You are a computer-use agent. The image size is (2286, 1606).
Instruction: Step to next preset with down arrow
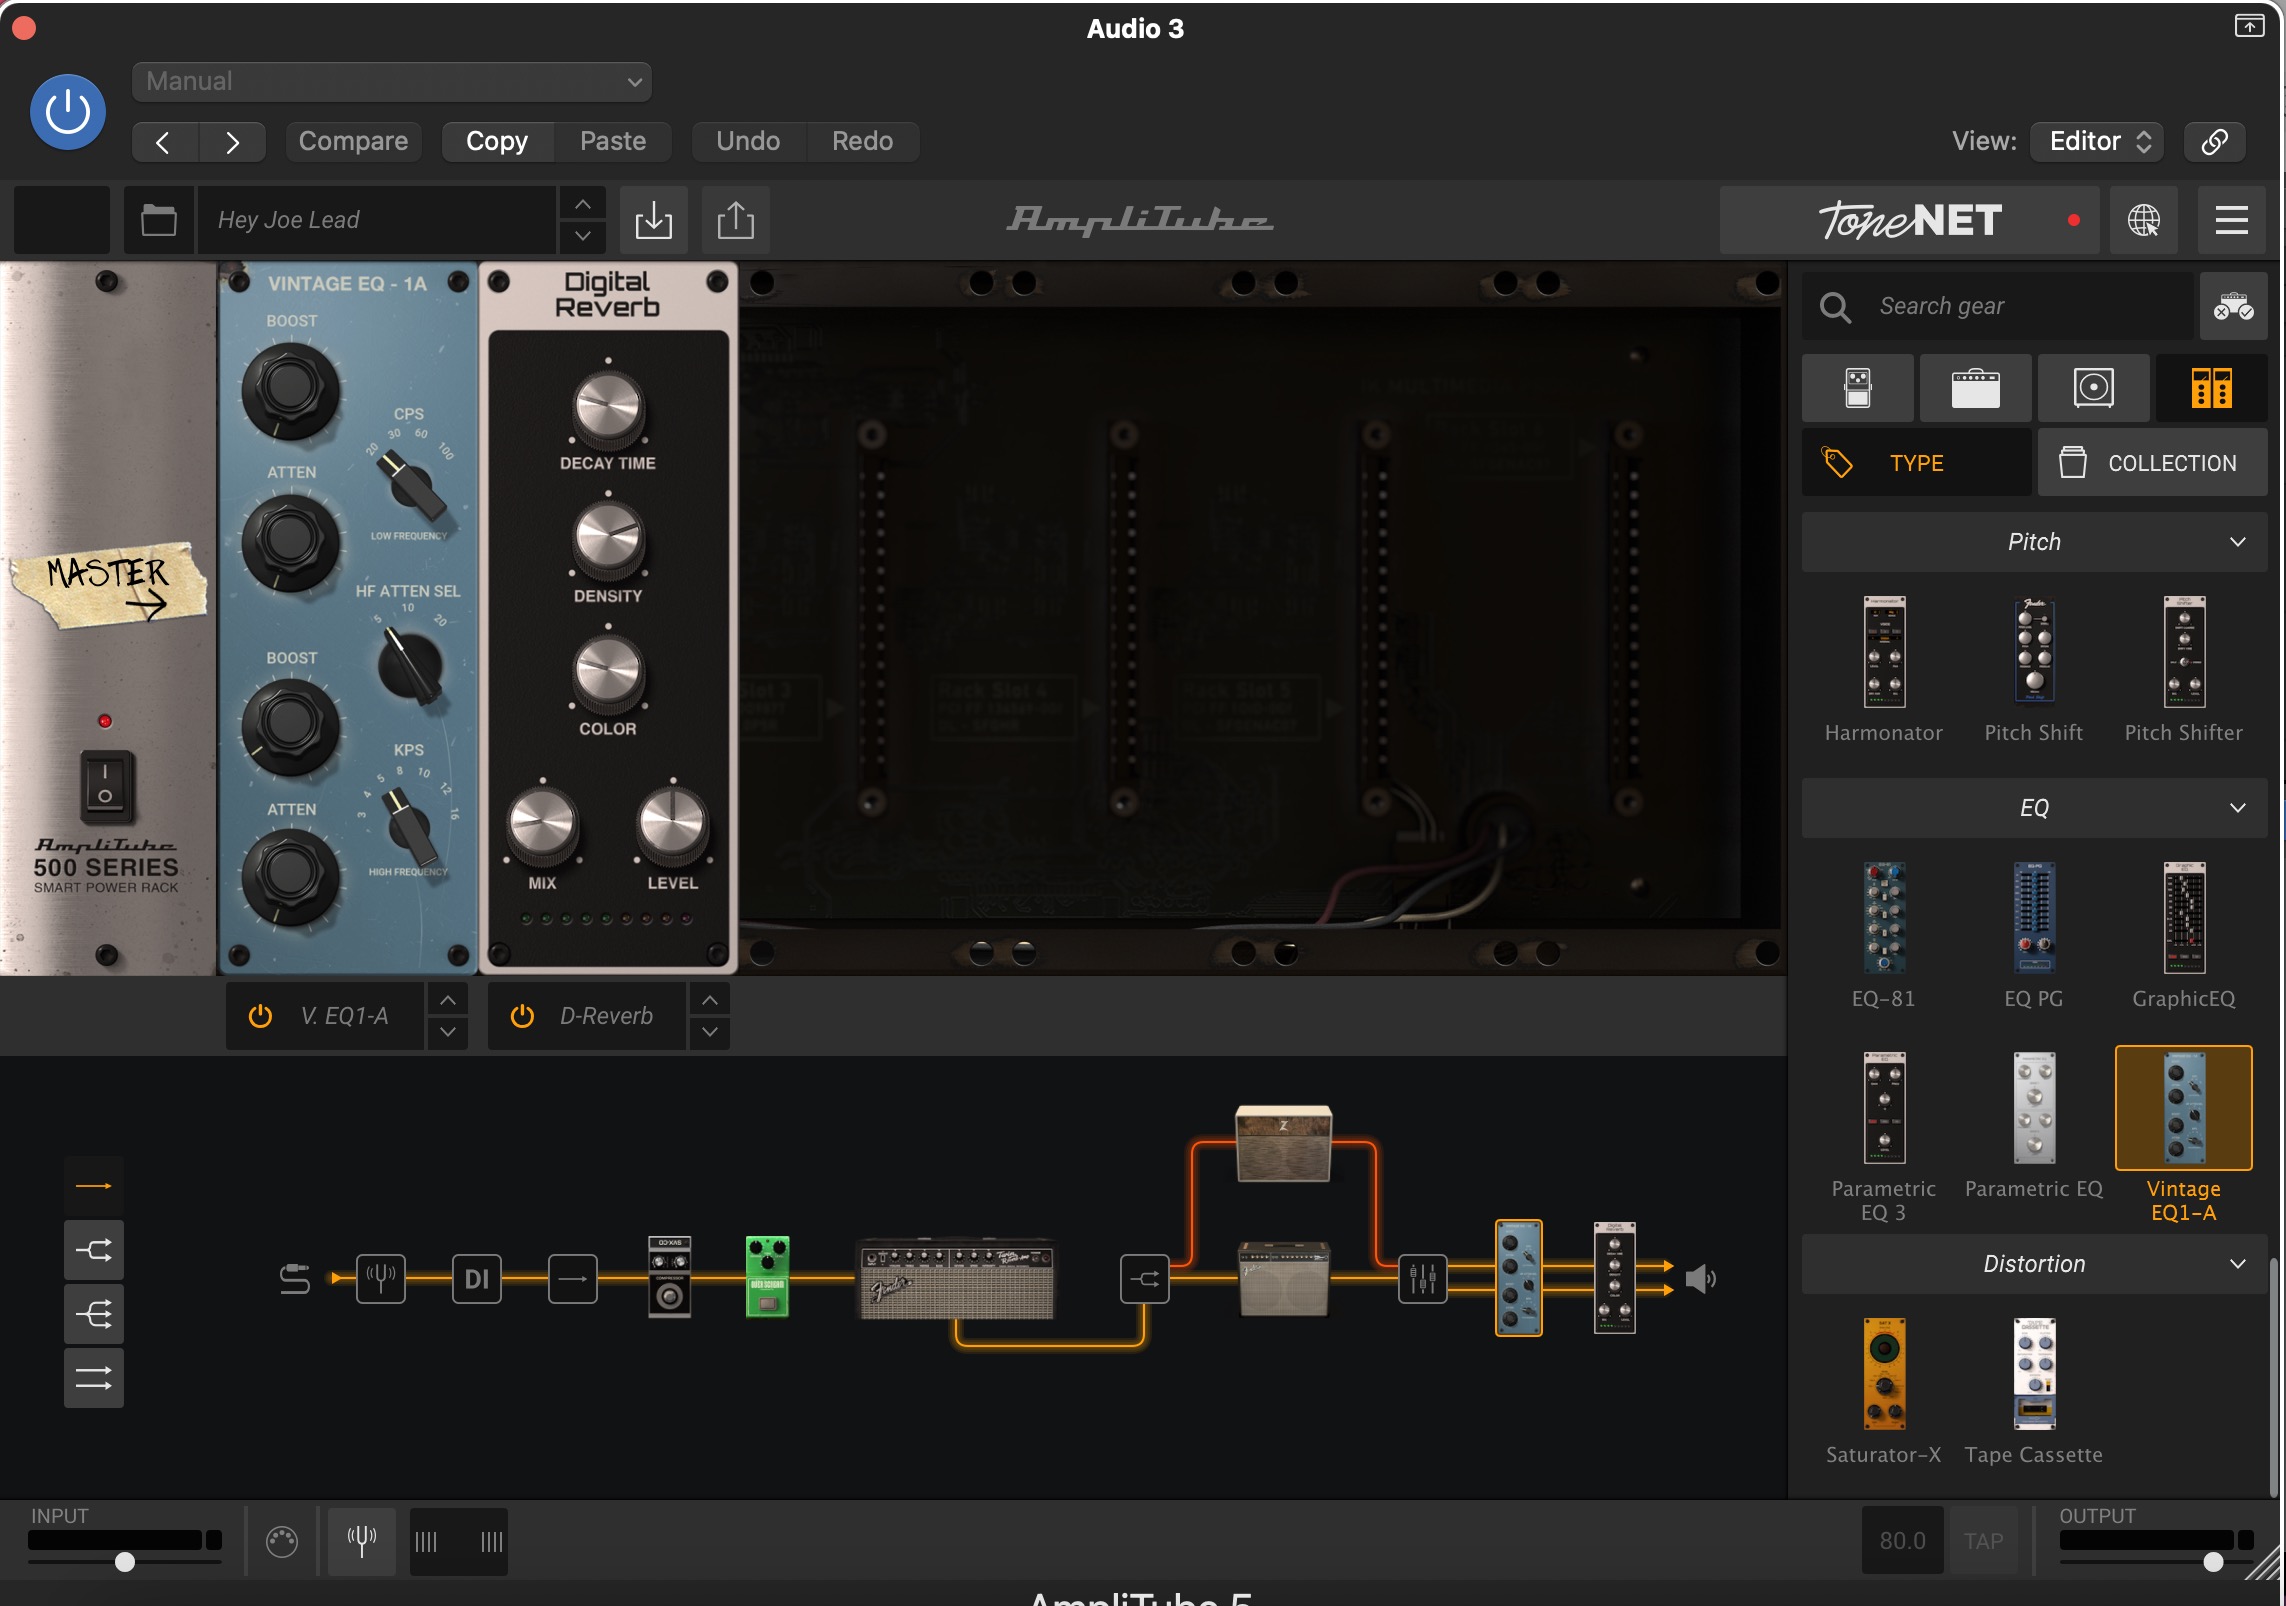click(582, 236)
